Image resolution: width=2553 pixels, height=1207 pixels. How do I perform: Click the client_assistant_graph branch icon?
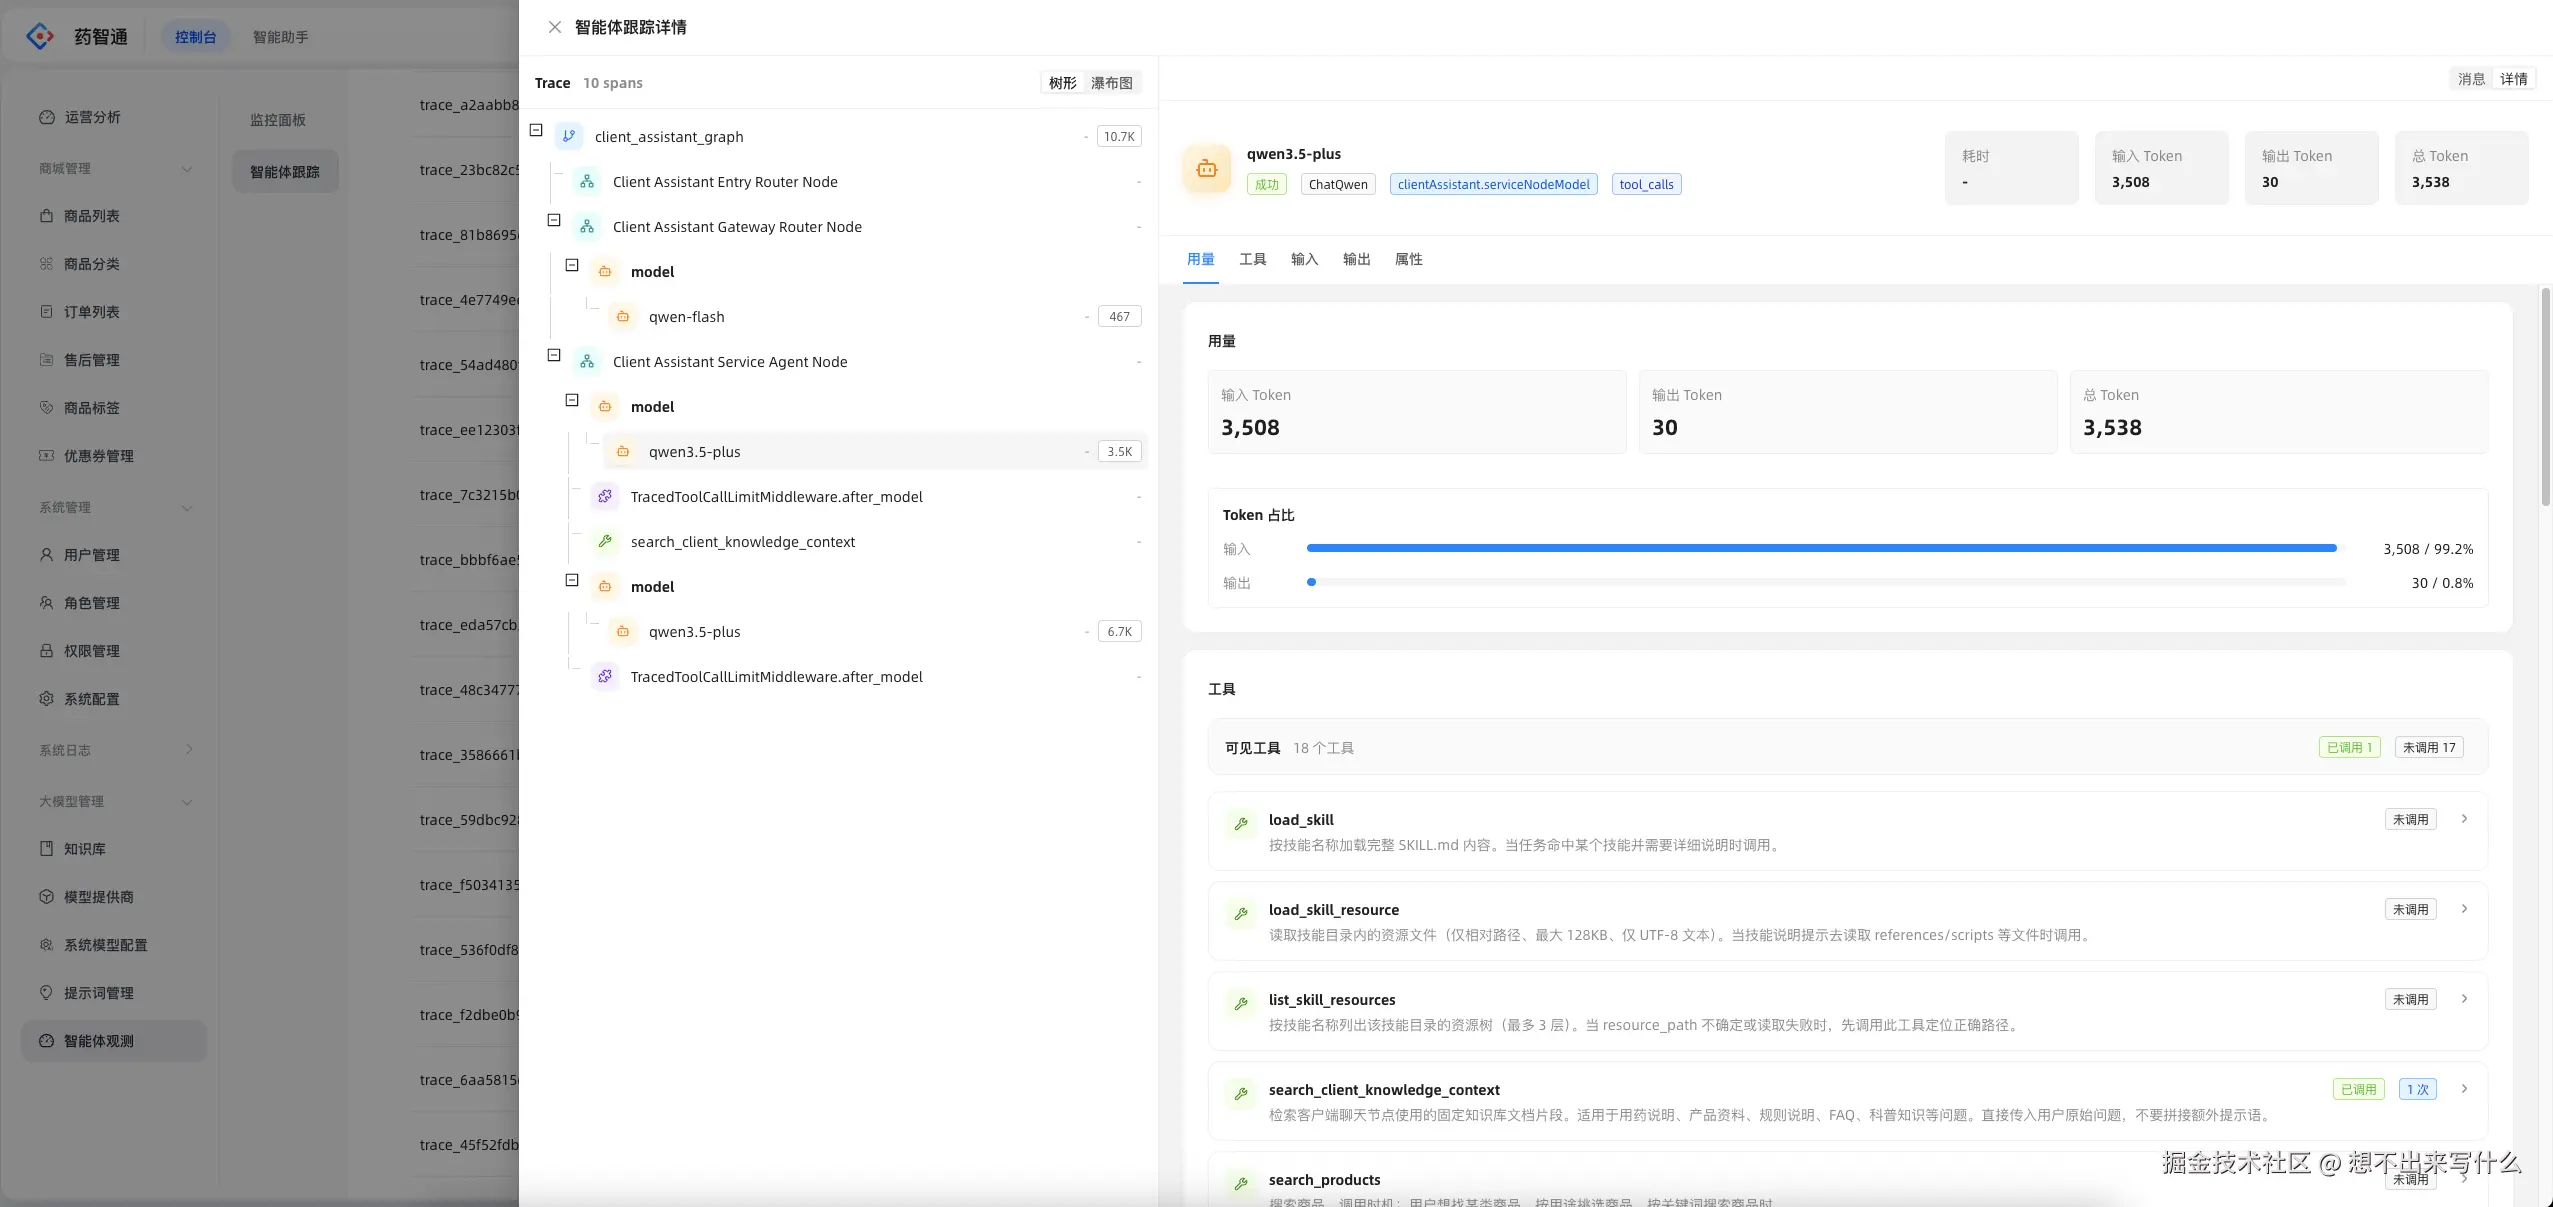click(569, 136)
